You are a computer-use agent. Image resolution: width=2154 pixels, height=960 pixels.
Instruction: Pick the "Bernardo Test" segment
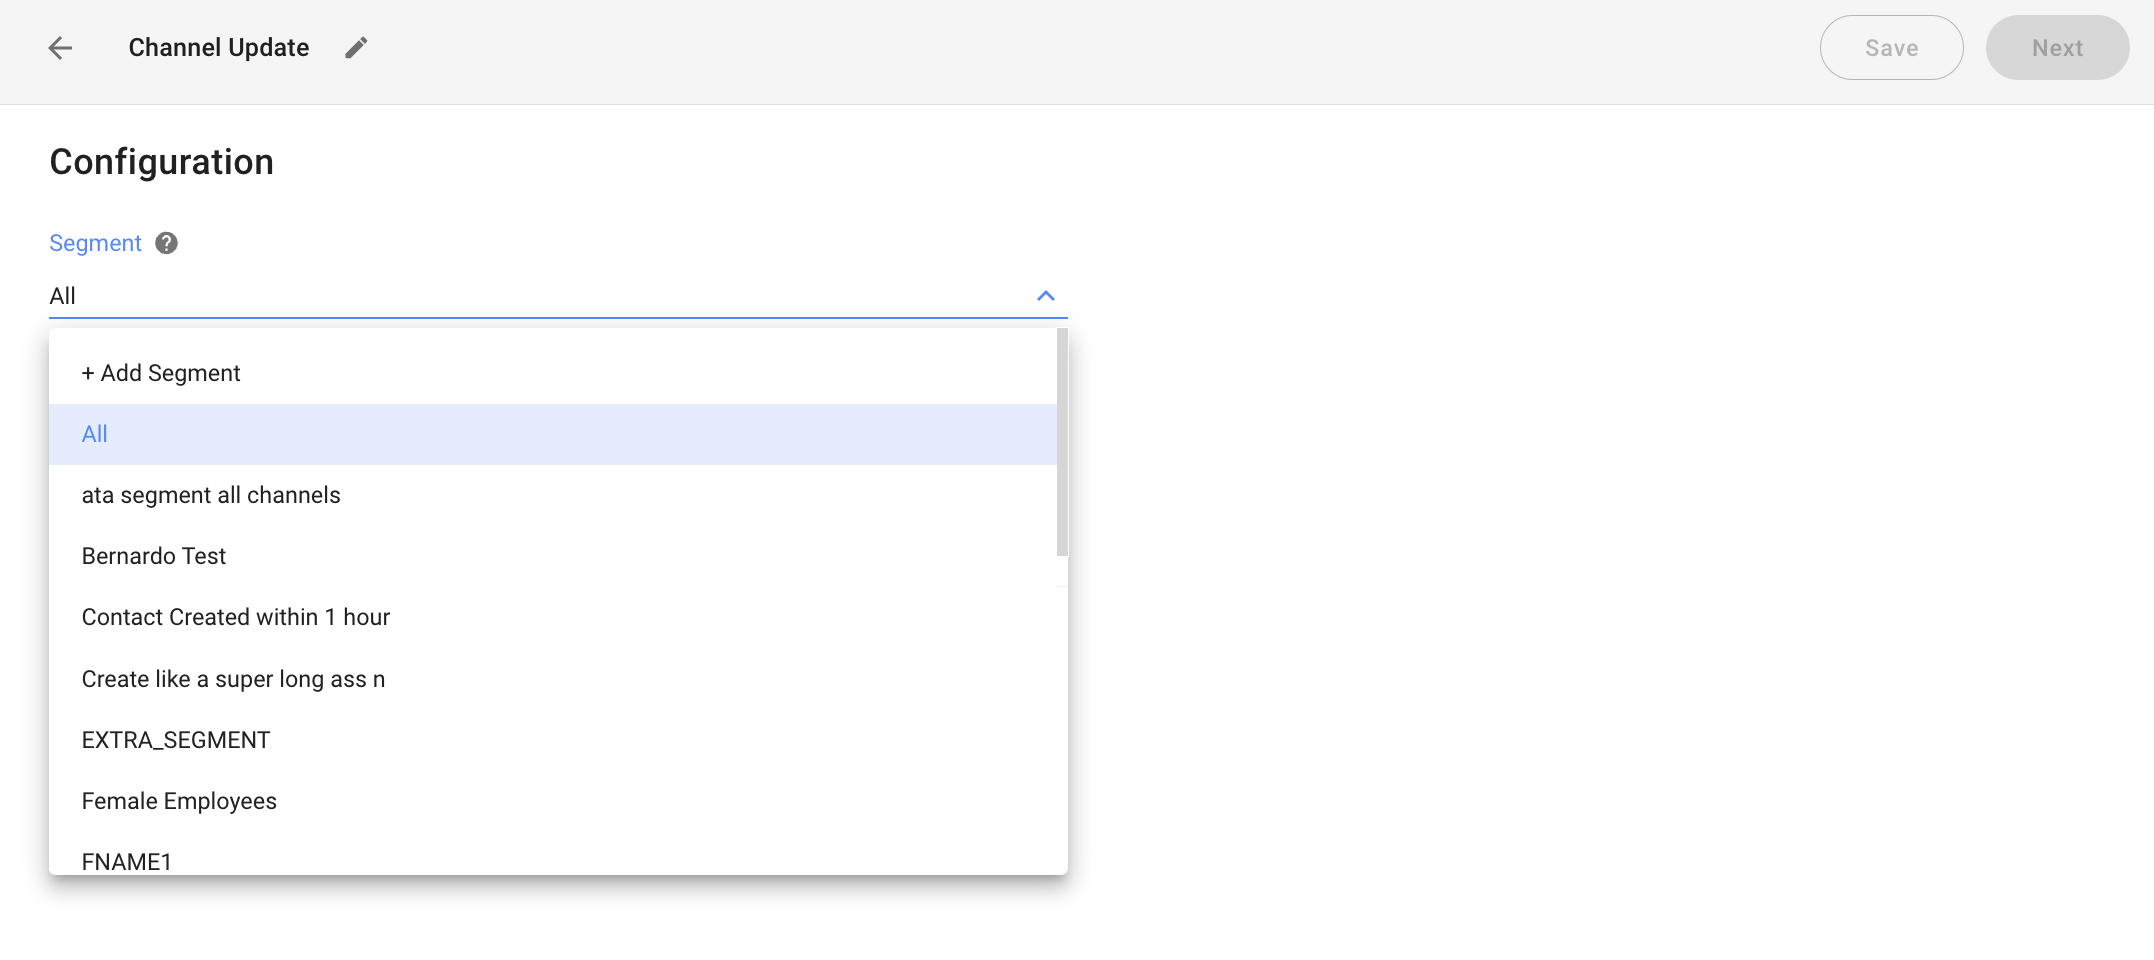tap(154, 556)
